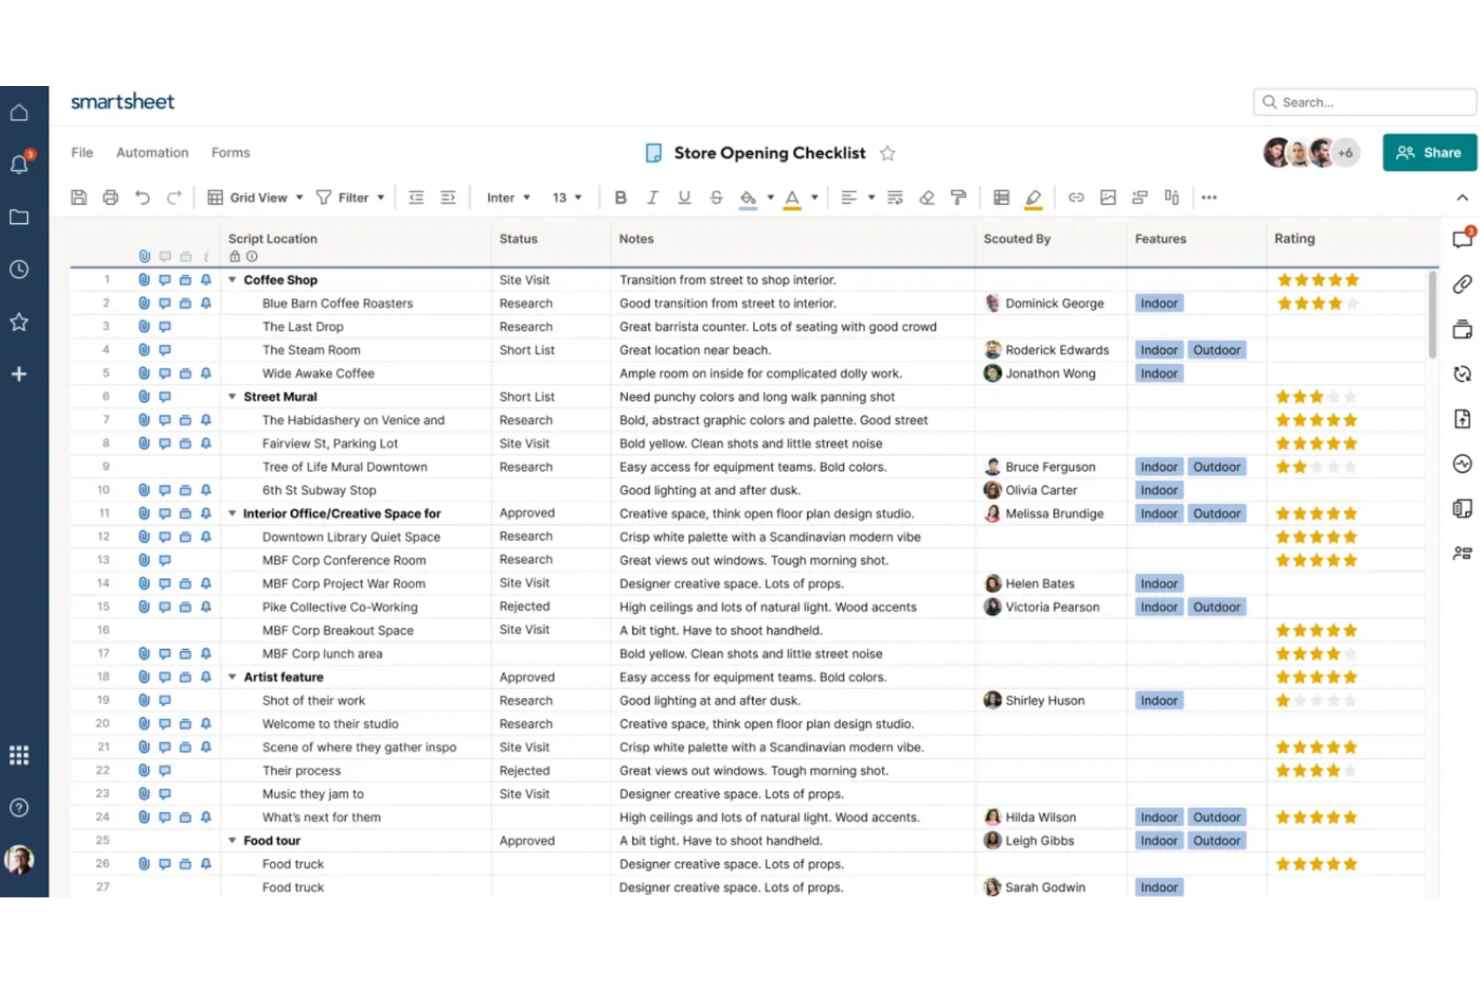Image resolution: width=1480 pixels, height=987 pixels.
Task: Open the font size 13 dropdown
Action: [x=567, y=198]
